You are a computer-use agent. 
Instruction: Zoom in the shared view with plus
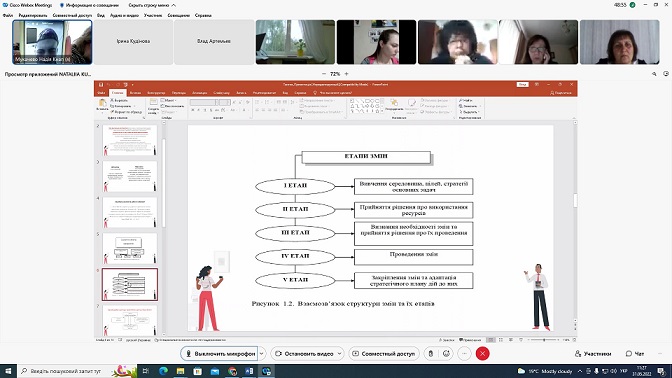tap(347, 74)
